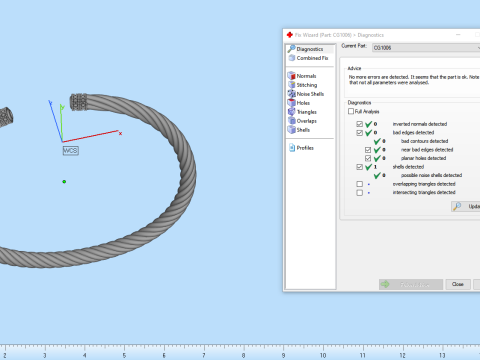Toggle bad edges detected checkbox
This screenshot has height=360, width=480.
tap(359, 133)
